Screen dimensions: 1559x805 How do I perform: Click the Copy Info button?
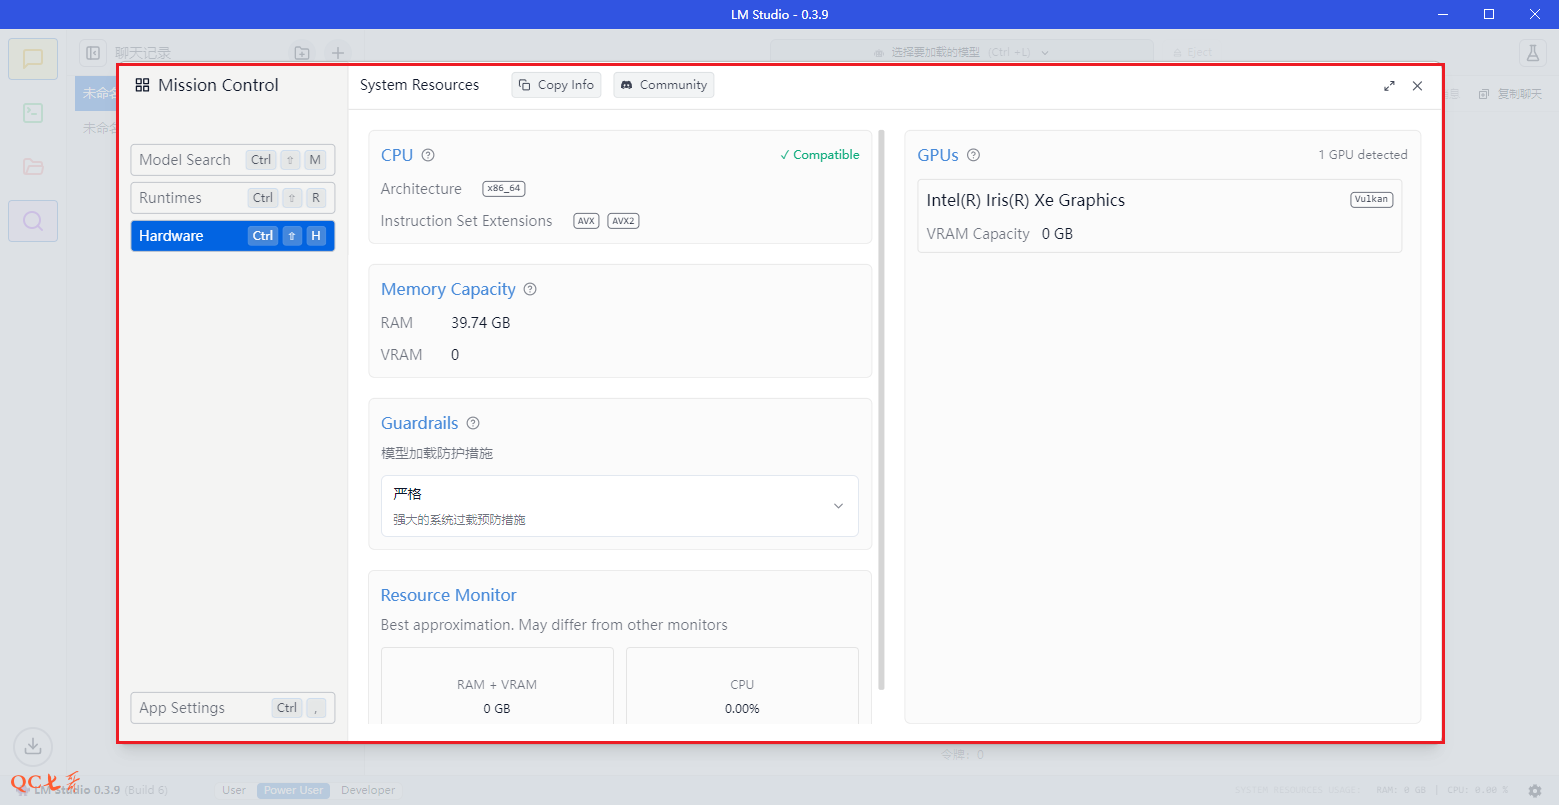tap(556, 85)
